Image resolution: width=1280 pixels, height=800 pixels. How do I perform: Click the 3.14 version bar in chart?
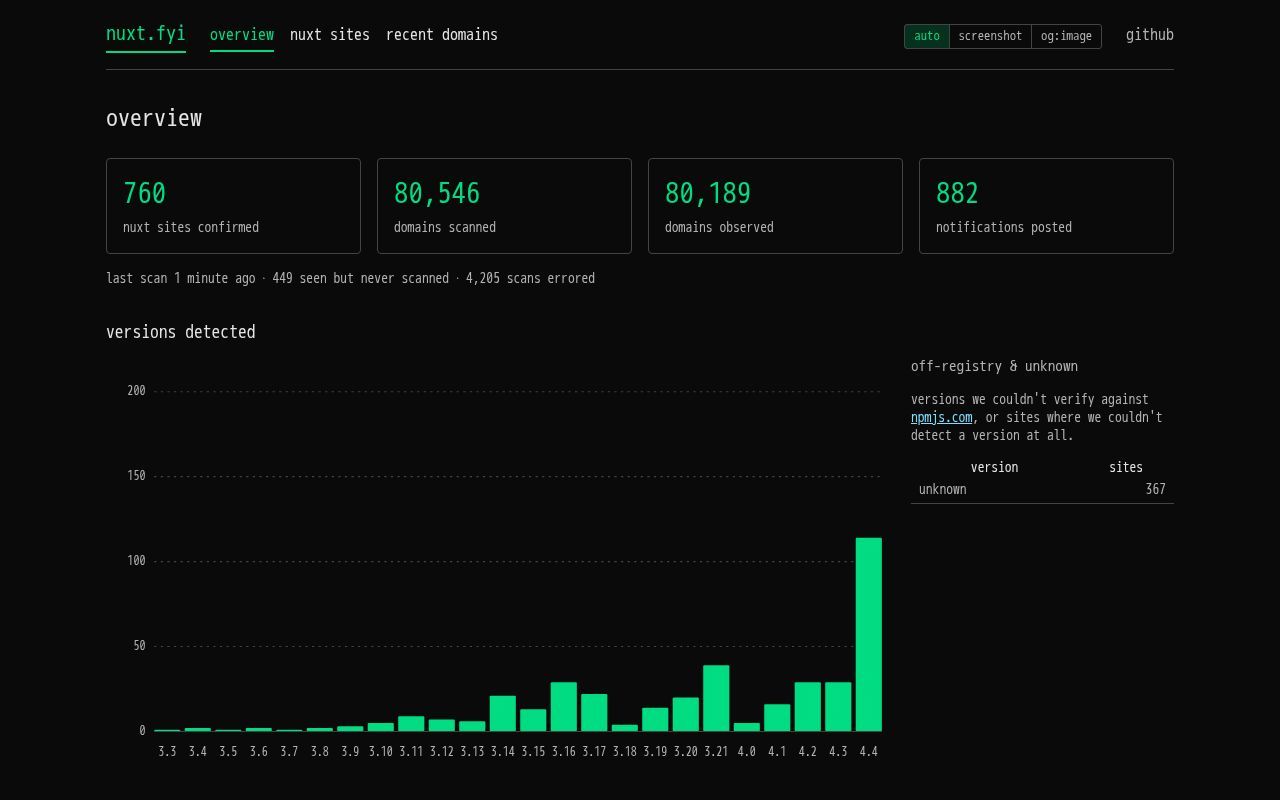pos(502,714)
